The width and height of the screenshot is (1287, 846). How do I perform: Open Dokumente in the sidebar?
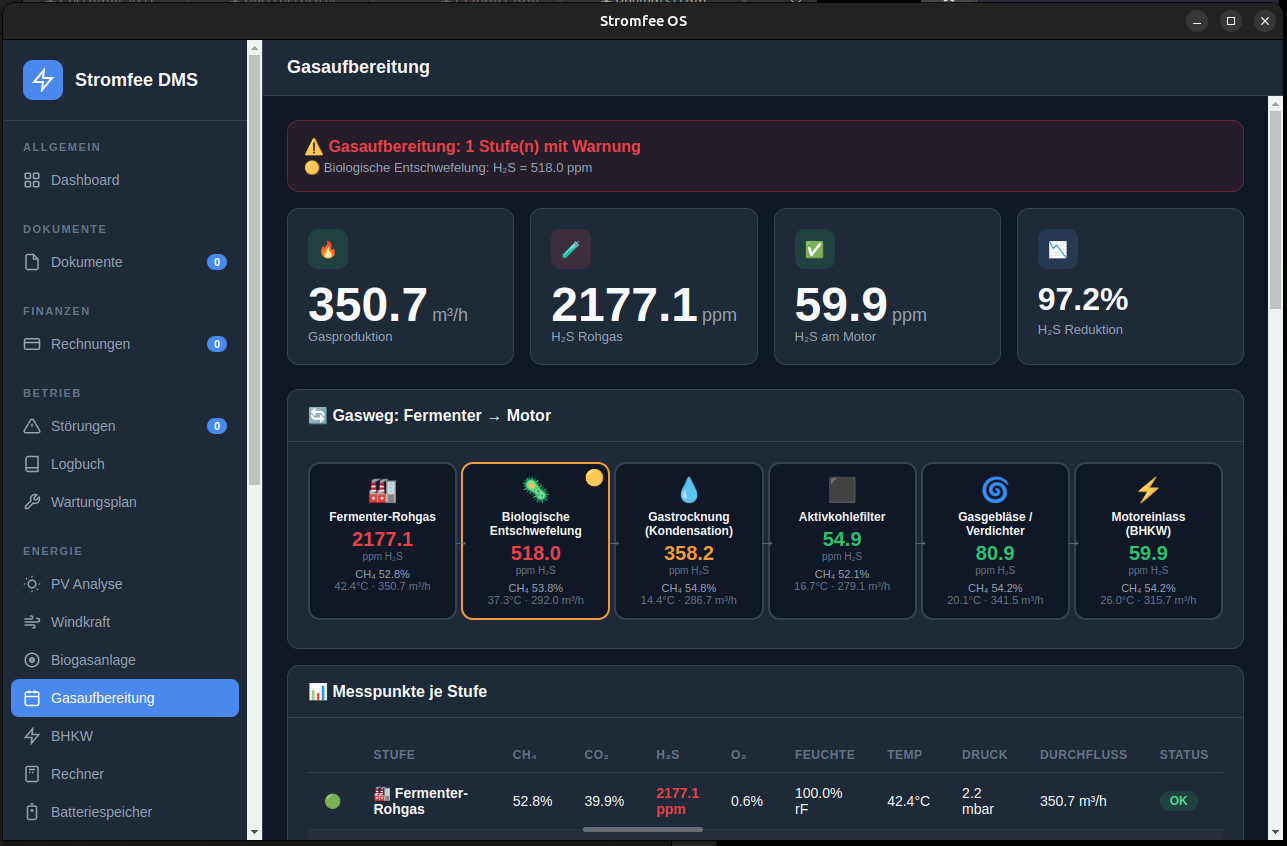coord(87,262)
